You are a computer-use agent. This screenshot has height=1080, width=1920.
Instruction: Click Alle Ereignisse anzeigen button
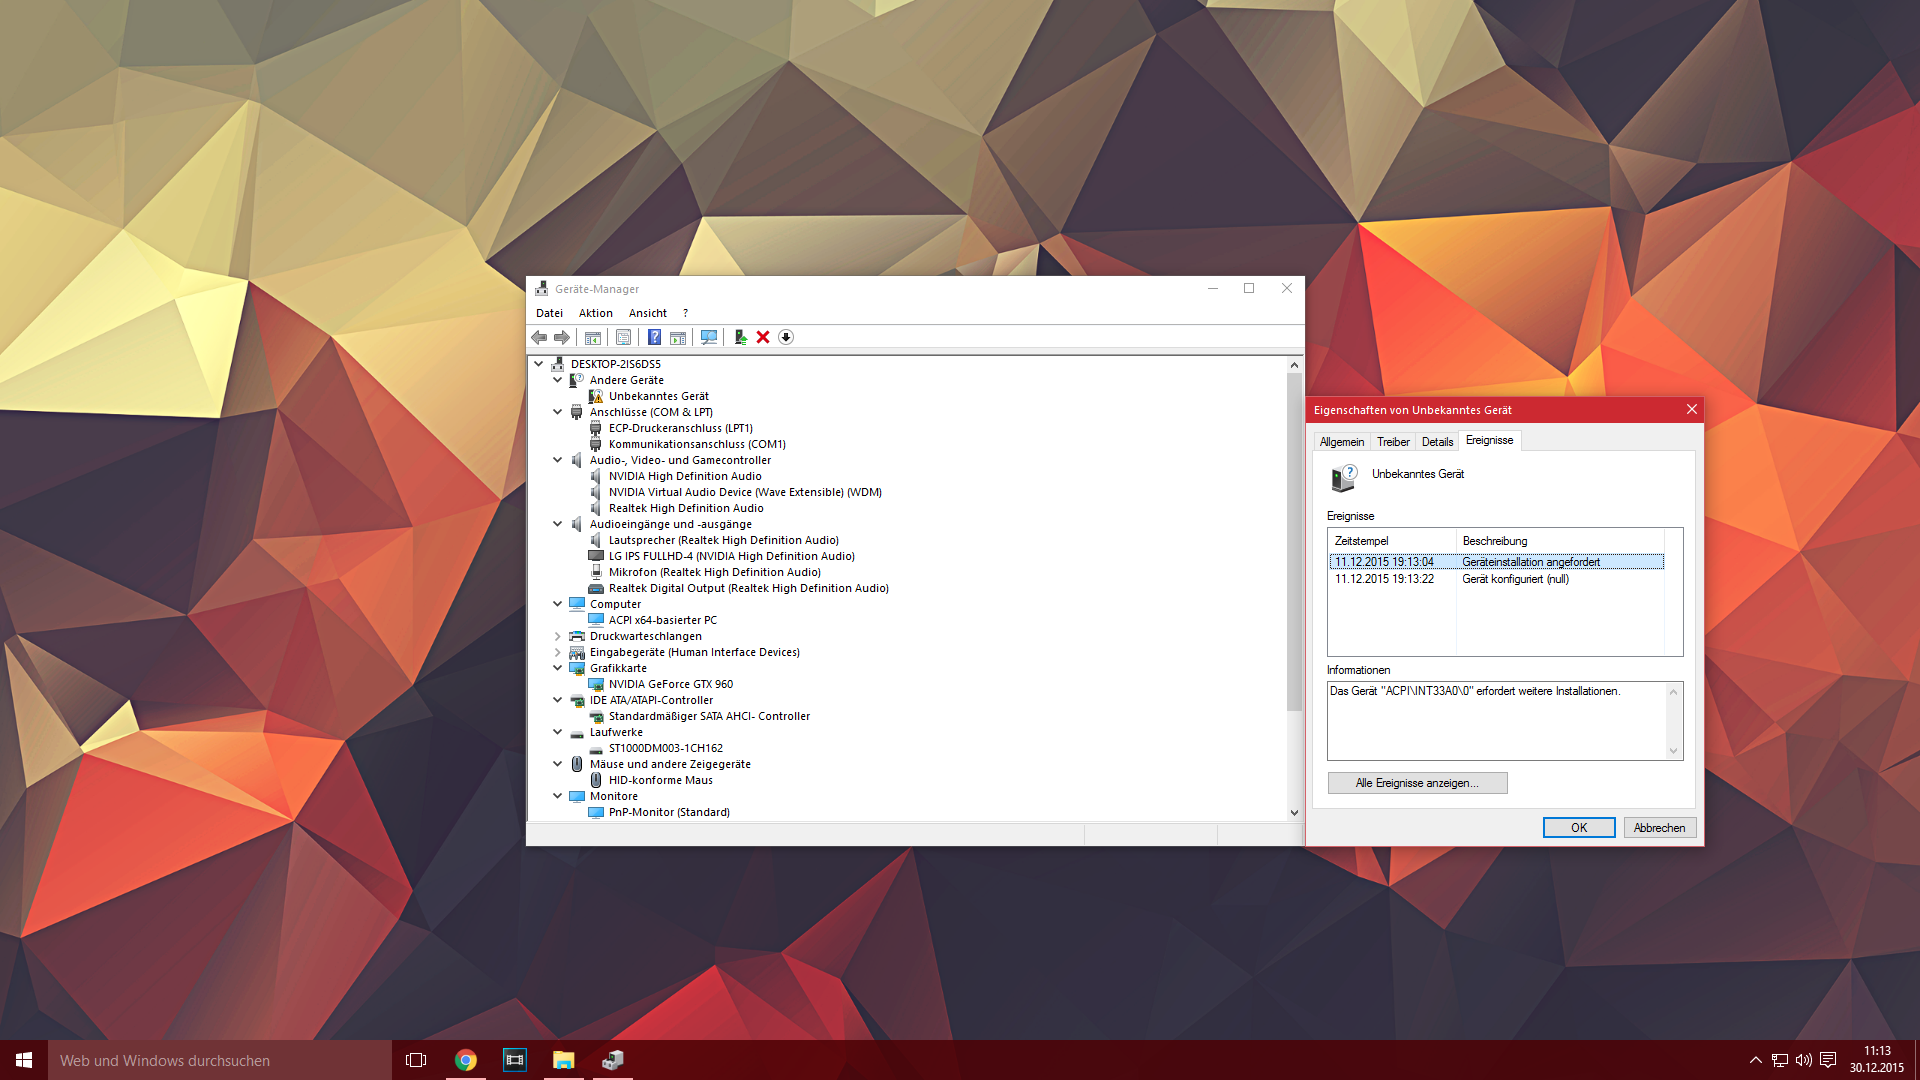1417,783
